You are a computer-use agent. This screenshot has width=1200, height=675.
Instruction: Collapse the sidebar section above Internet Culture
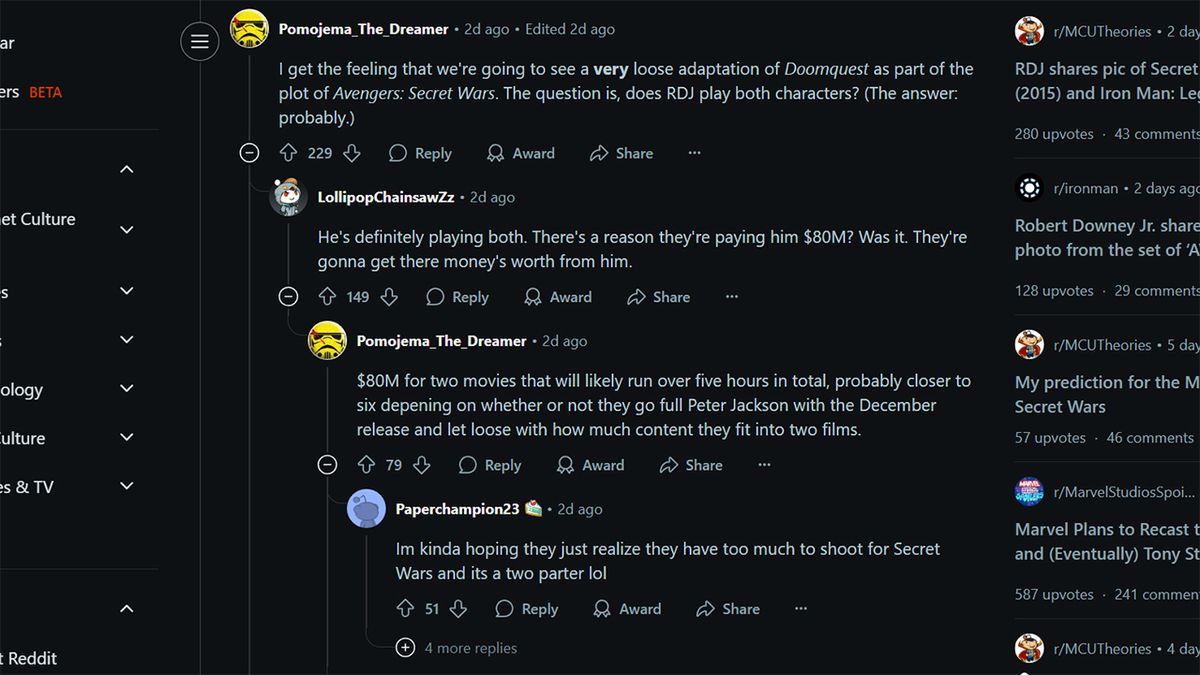pos(126,169)
